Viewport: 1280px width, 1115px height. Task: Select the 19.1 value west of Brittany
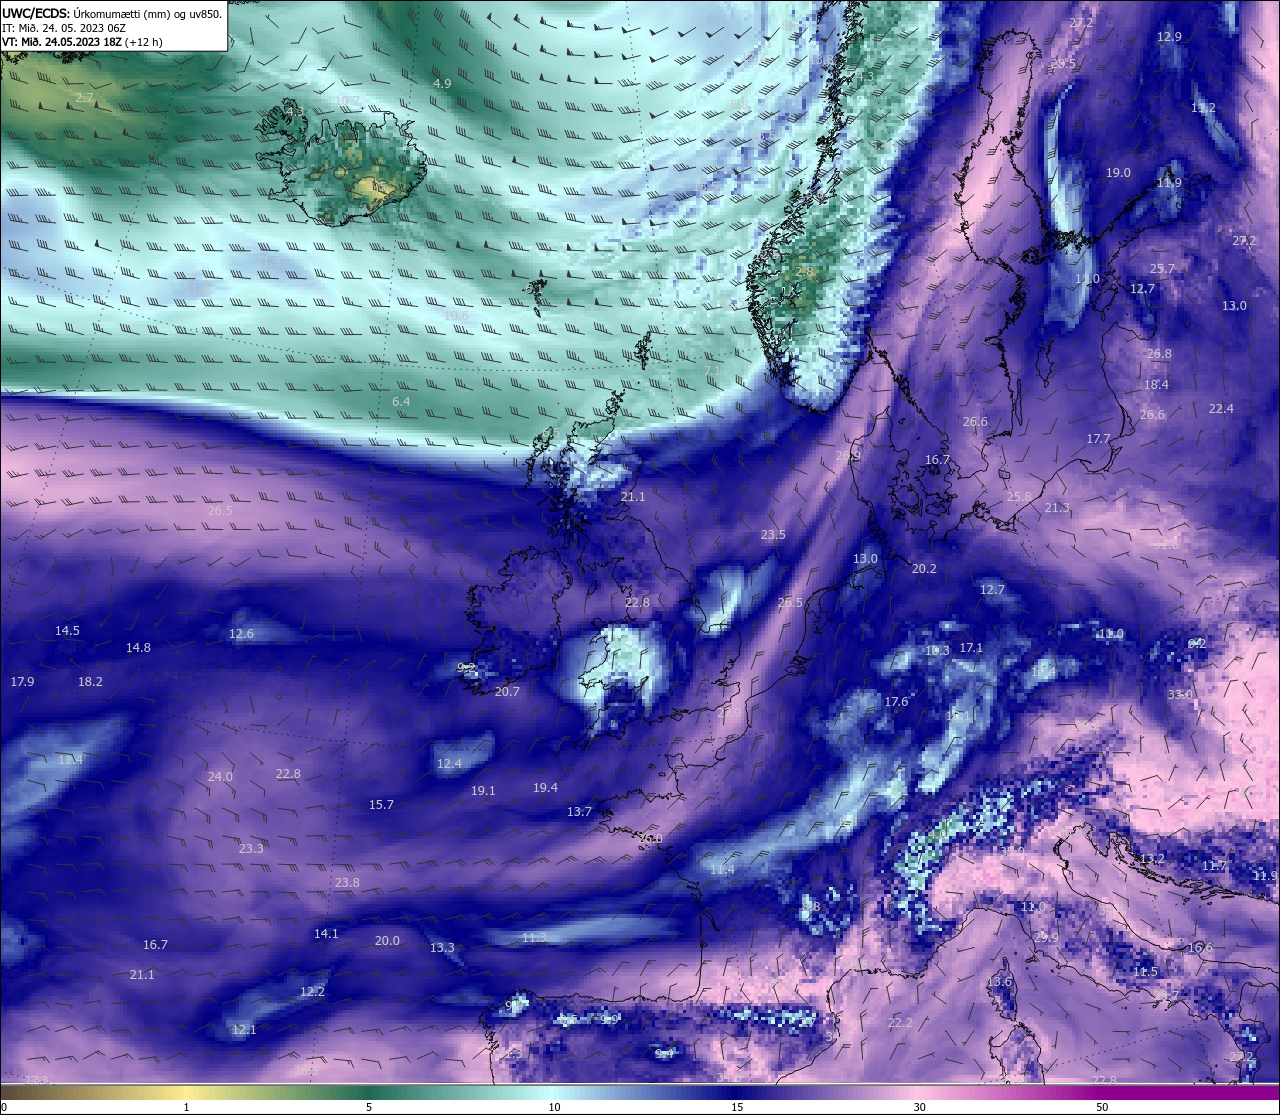[x=483, y=791]
